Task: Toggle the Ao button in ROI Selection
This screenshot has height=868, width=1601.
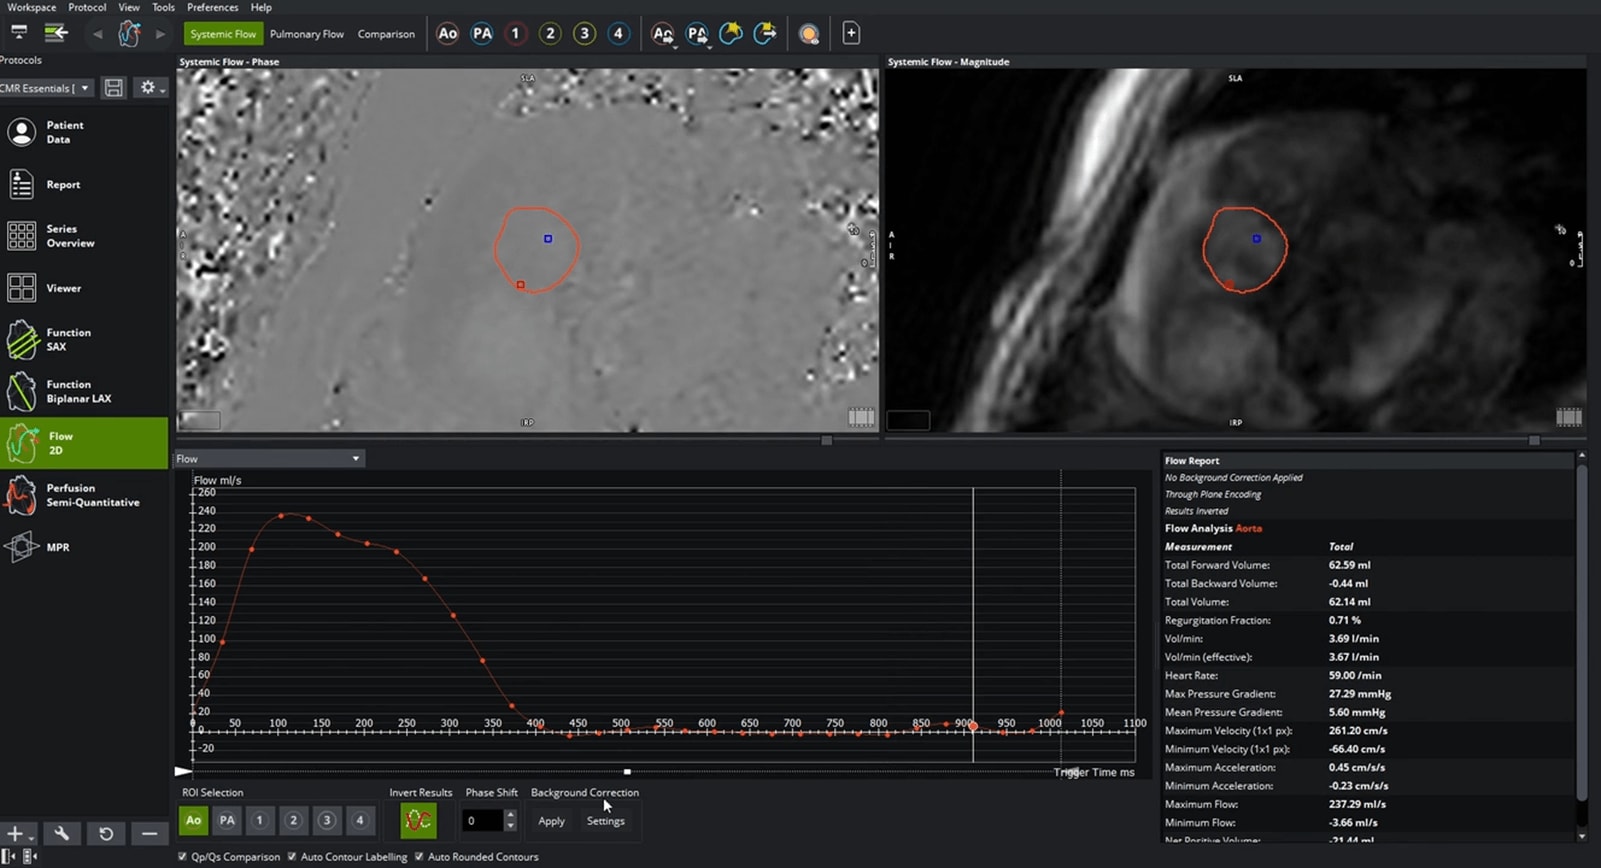Action: tap(193, 821)
